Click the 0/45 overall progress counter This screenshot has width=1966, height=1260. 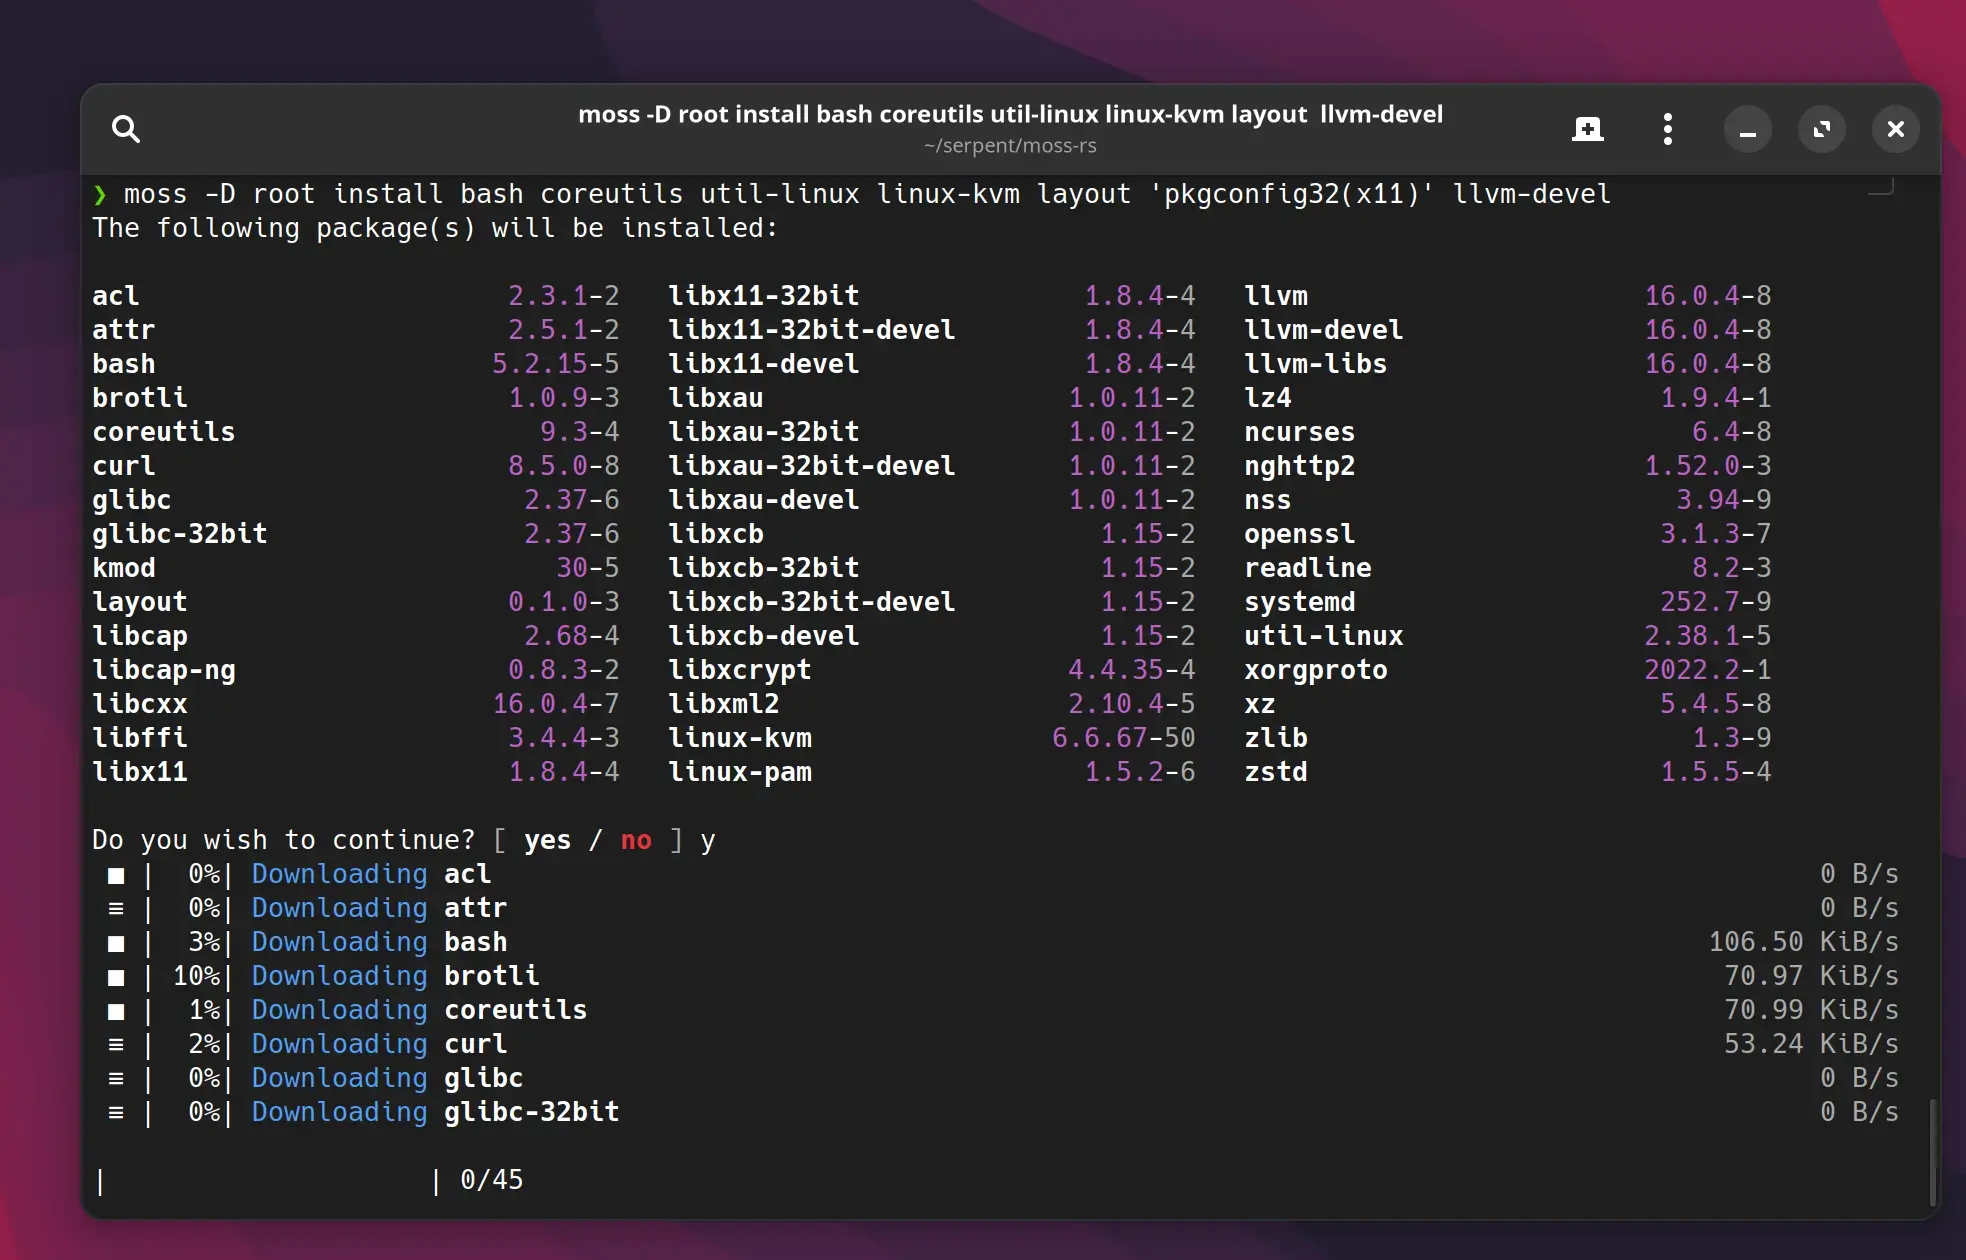pyautogui.click(x=491, y=1181)
